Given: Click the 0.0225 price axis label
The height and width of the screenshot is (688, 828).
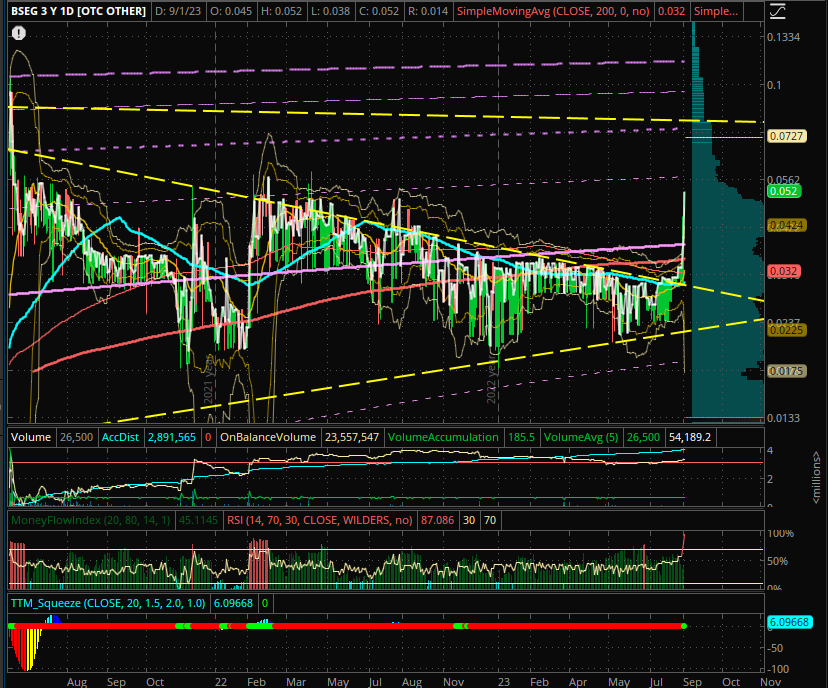Looking at the screenshot, I should click(x=786, y=330).
